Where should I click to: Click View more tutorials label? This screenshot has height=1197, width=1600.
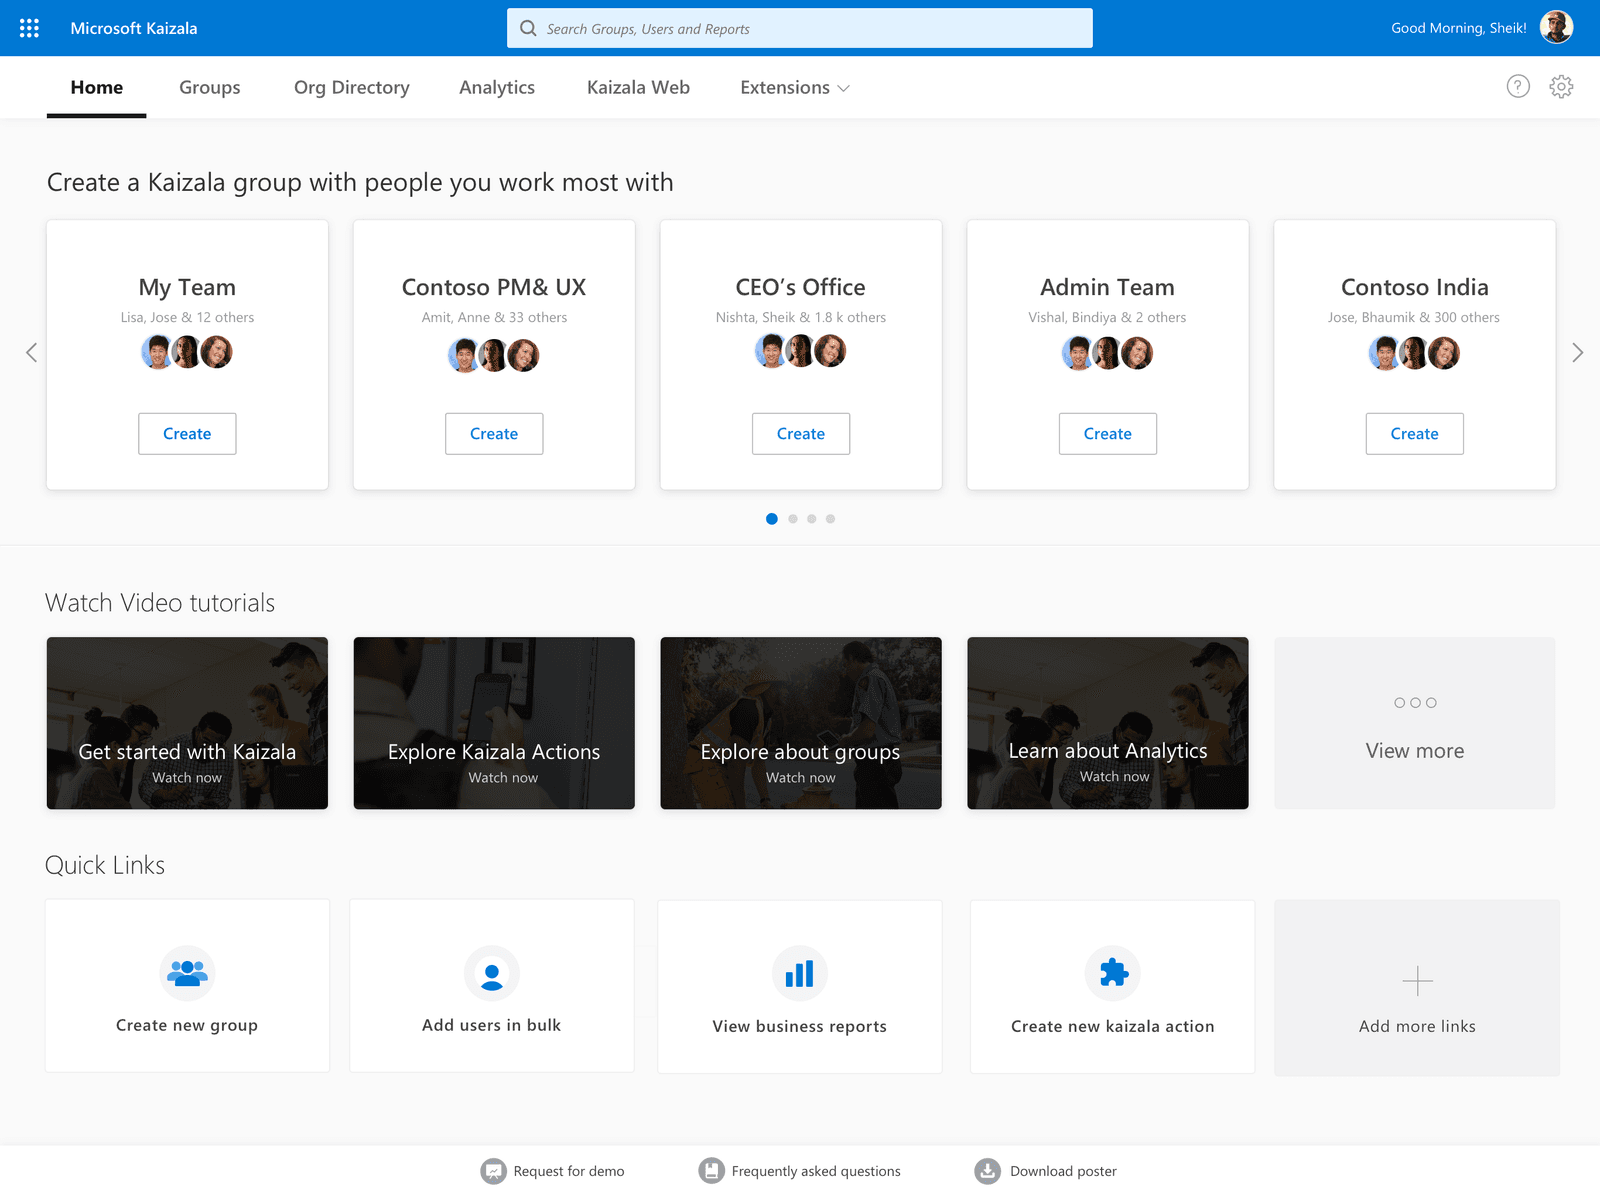click(1415, 751)
